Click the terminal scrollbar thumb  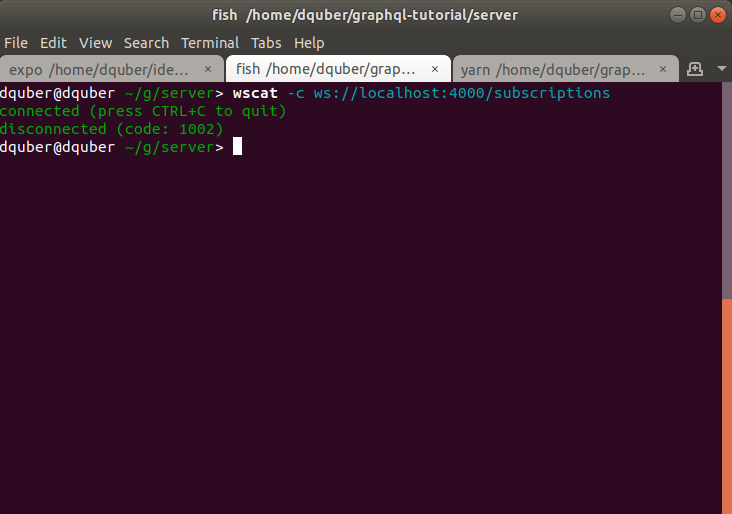coord(727,406)
